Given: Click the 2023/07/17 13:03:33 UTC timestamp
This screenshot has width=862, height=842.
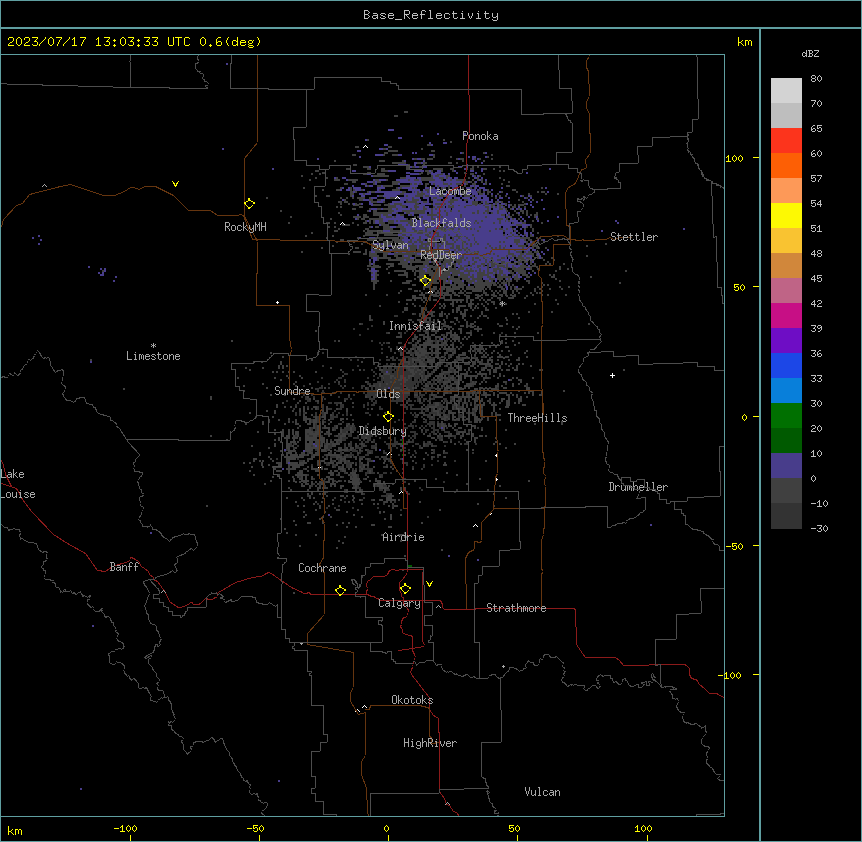Looking at the screenshot, I should (99, 42).
